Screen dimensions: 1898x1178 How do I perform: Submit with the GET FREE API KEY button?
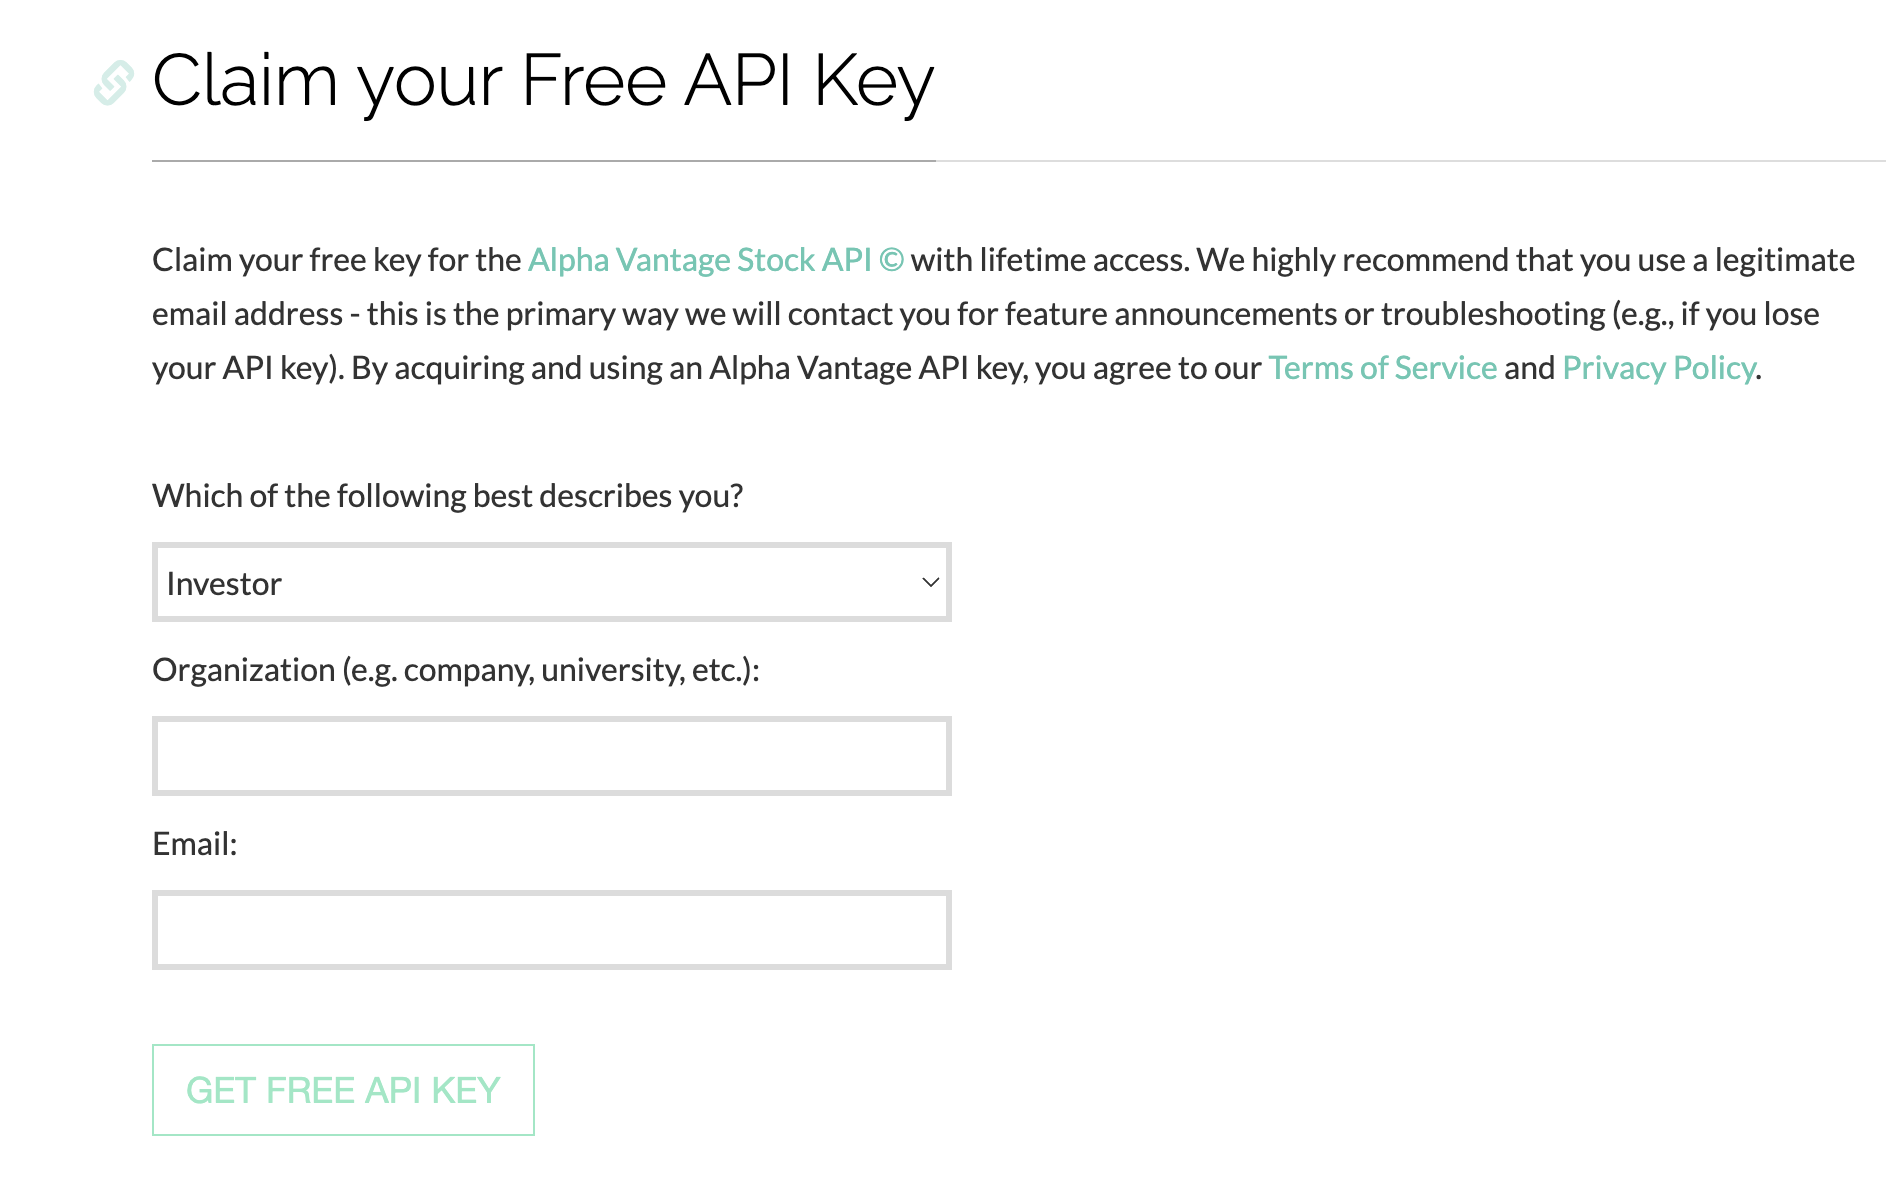pos(343,1090)
